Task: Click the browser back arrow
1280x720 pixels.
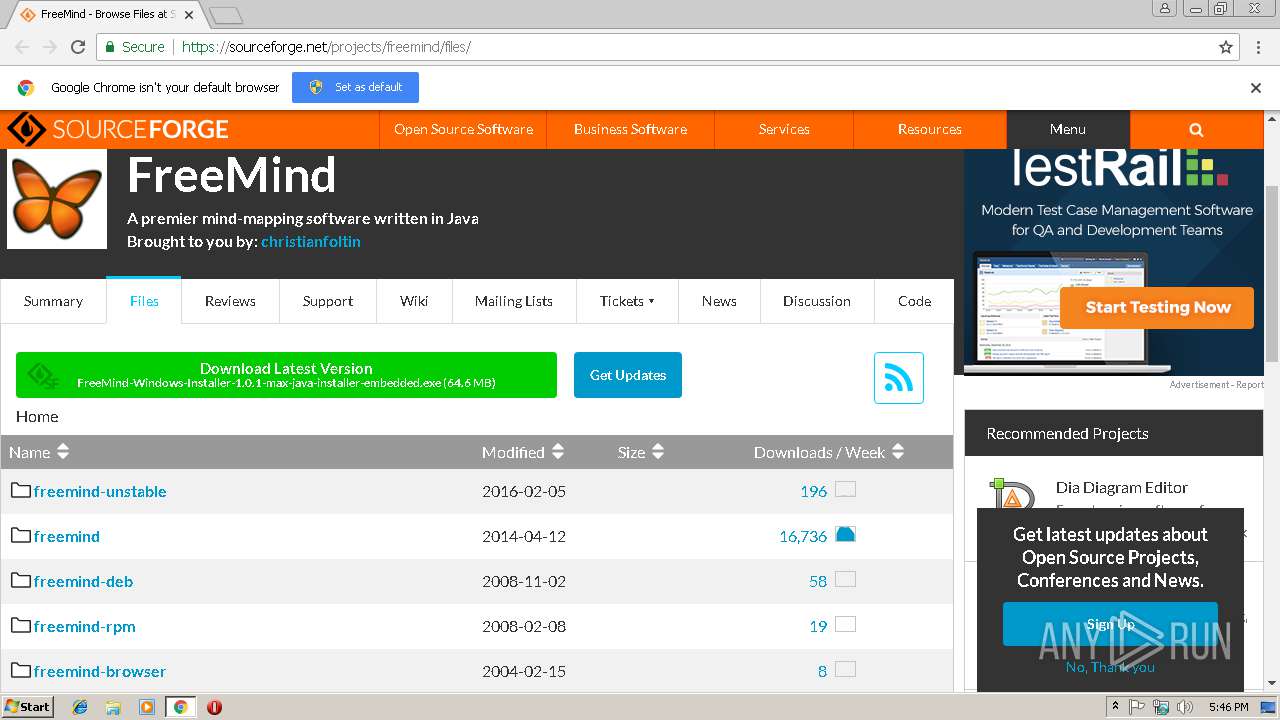Action: point(22,47)
